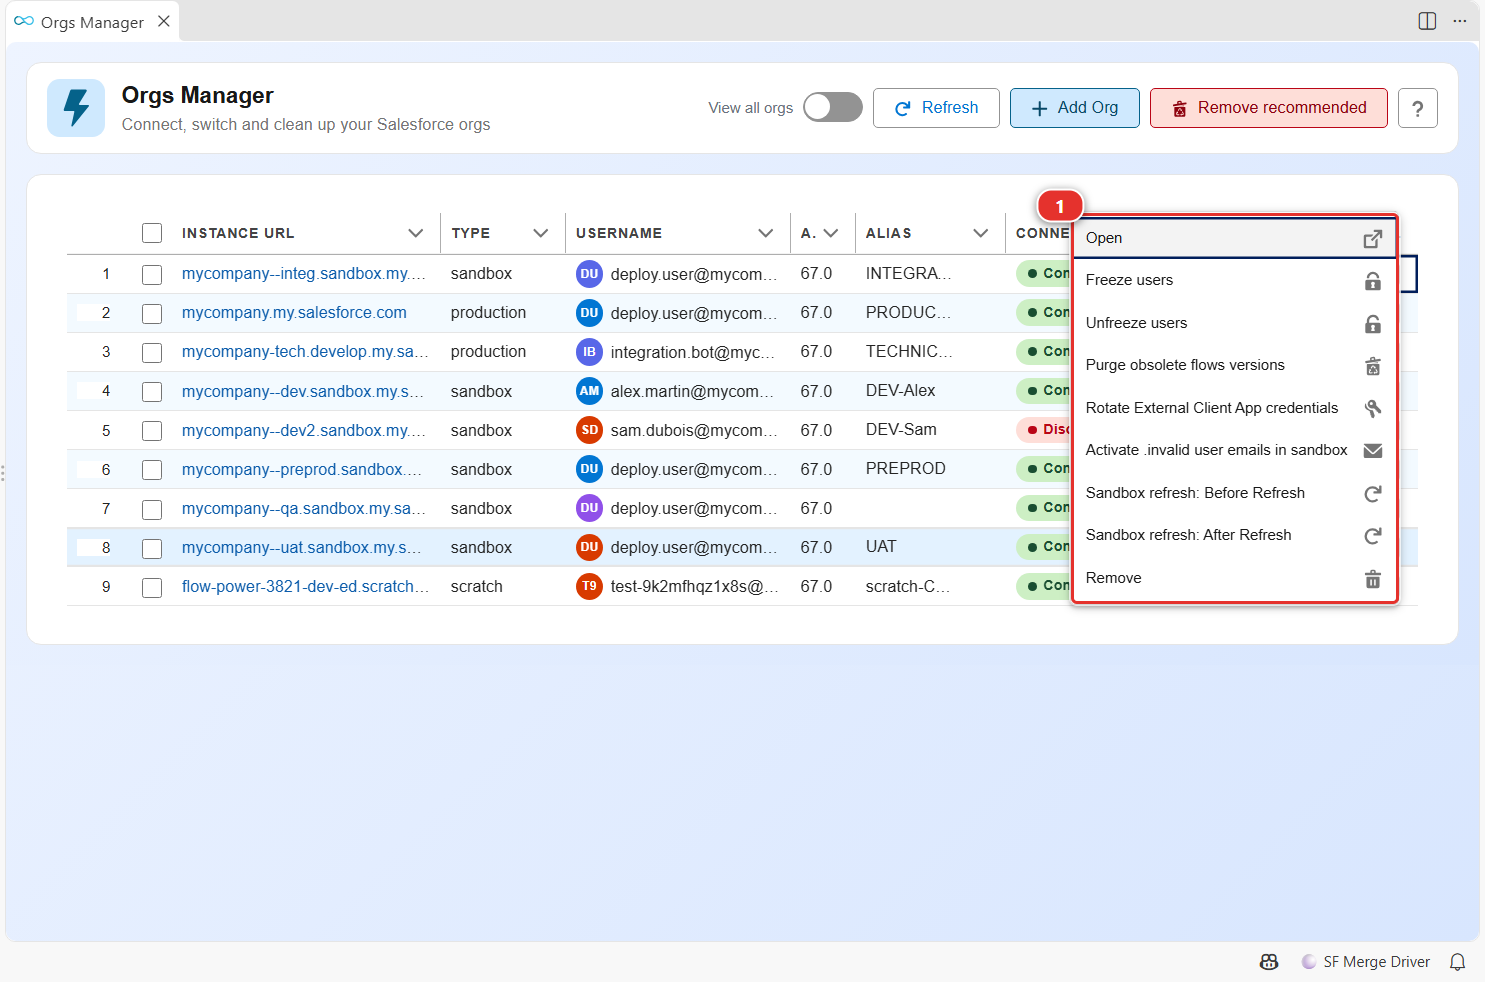Click the Disconnected status badge for DEV-Sam

1044,430
